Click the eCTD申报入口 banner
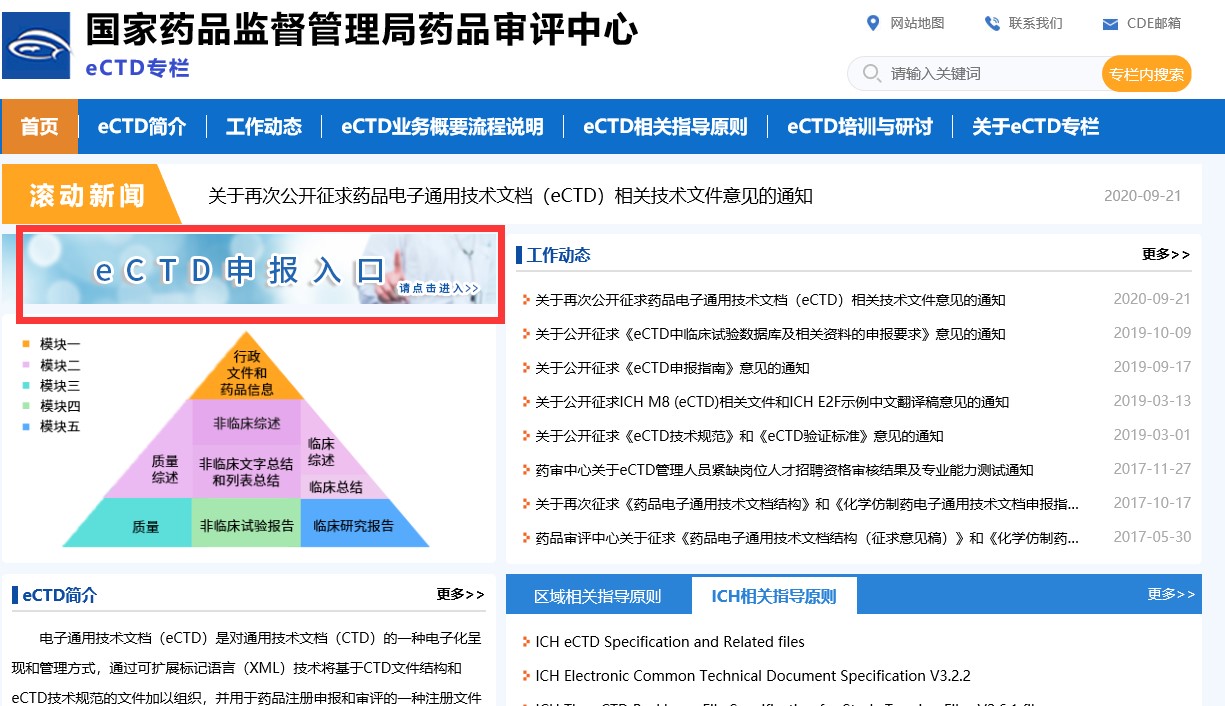 259,271
